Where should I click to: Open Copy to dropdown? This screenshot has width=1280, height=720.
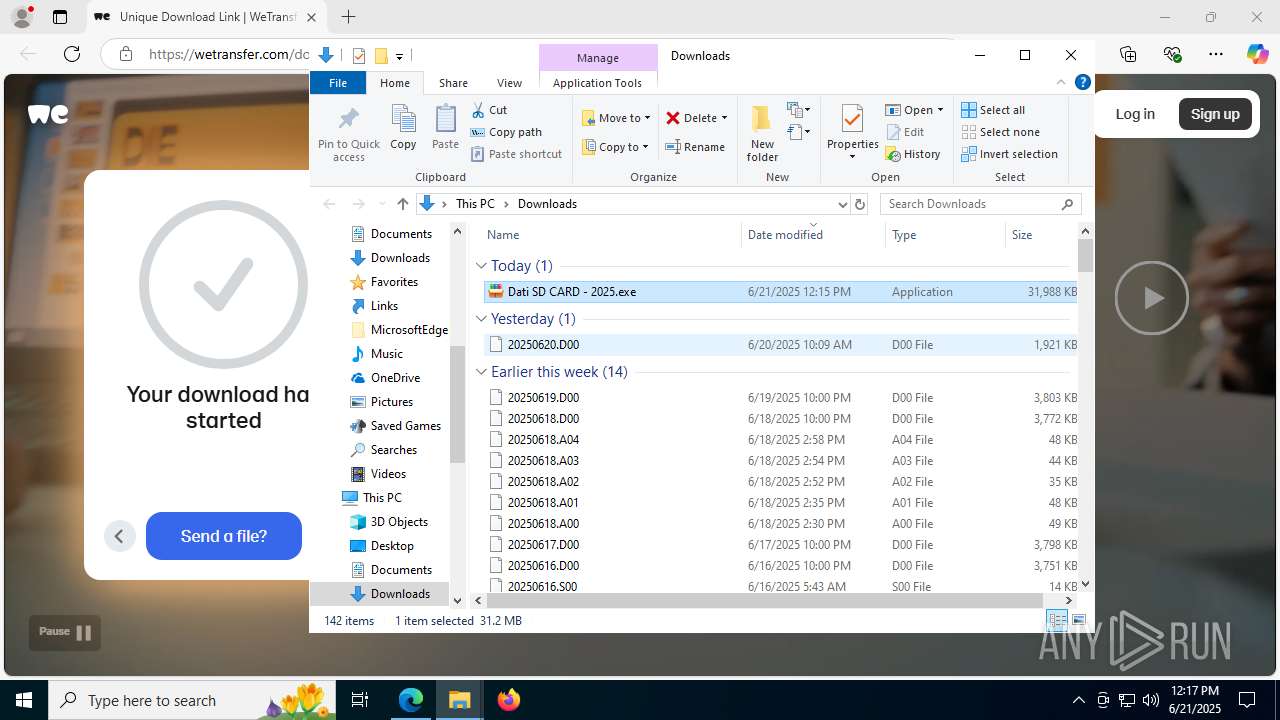[616, 147]
